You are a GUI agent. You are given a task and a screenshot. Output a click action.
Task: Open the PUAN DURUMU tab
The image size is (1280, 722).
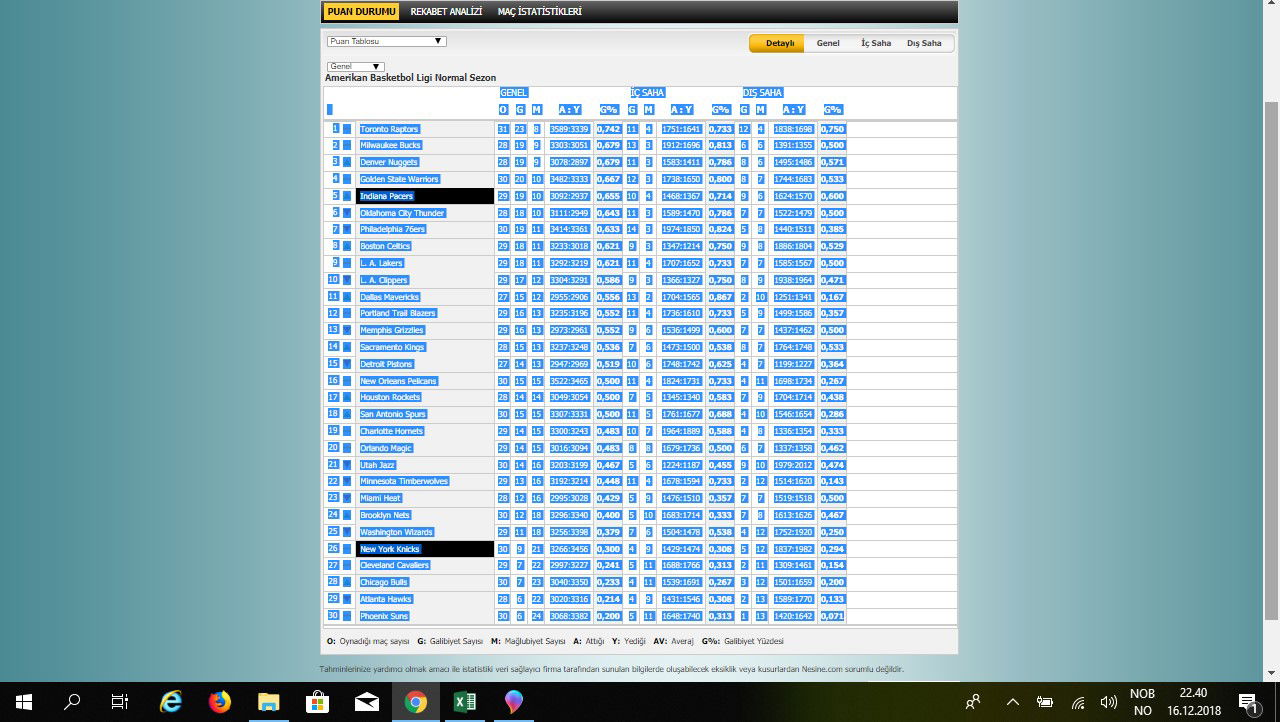pos(361,12)
